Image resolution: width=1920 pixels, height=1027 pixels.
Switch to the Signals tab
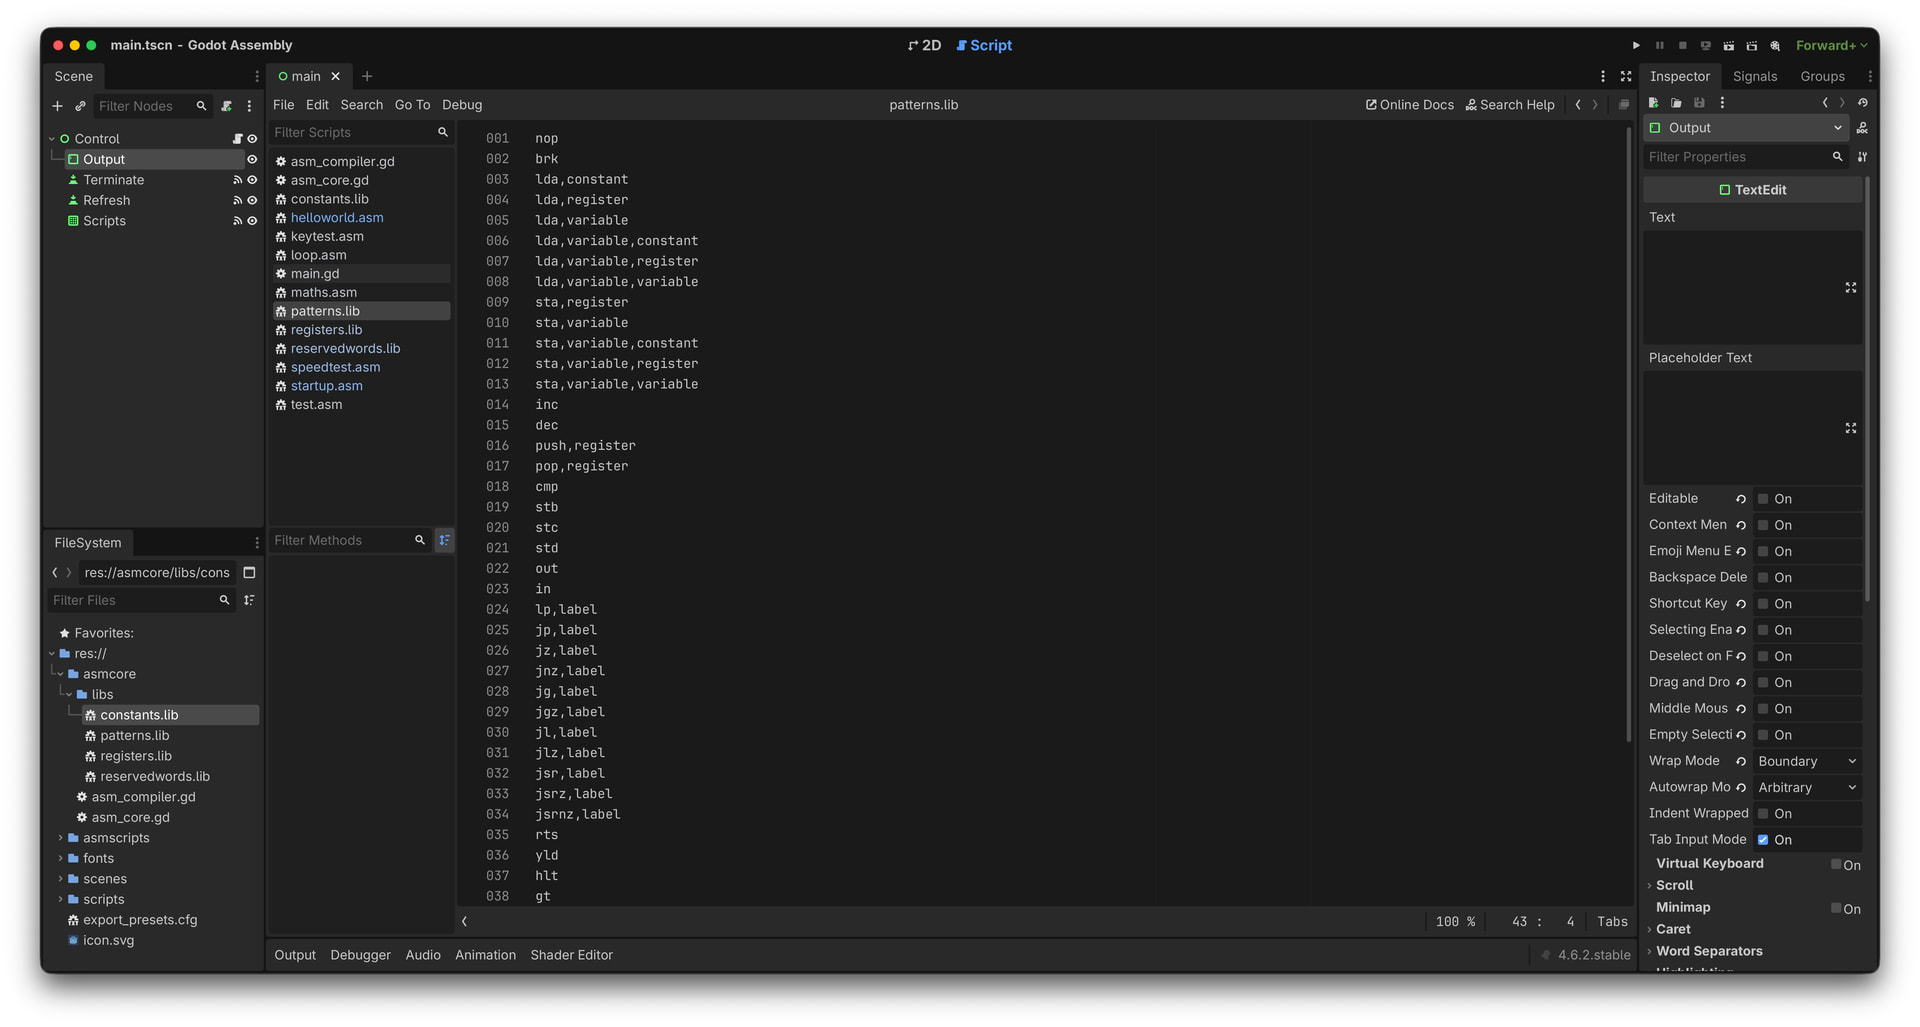1754,76
